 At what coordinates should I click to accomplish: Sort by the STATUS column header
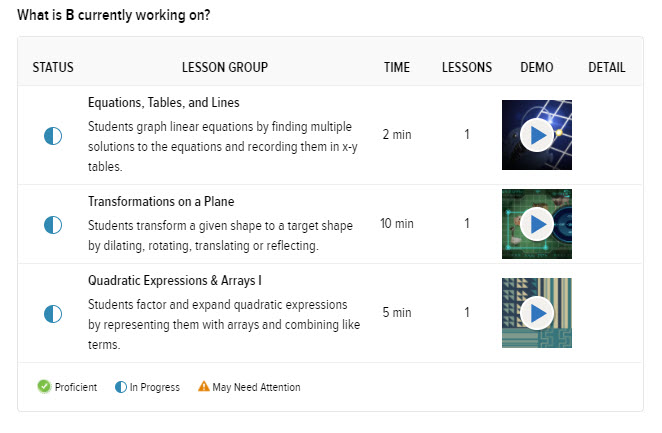tap(53, 67)
